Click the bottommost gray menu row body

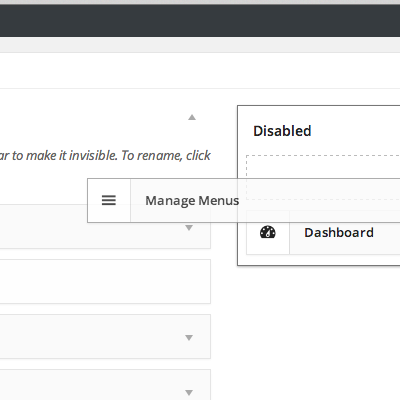coord(93,385)
